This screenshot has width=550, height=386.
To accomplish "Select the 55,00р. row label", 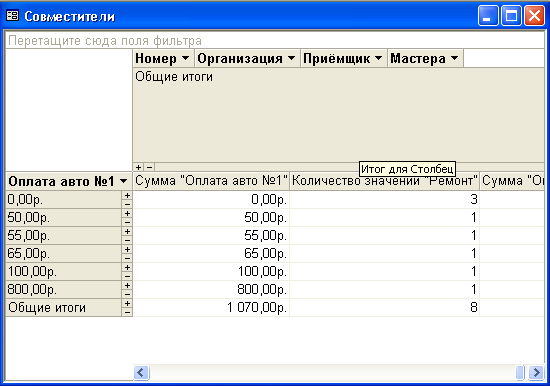I will click(x=64, y=235).
